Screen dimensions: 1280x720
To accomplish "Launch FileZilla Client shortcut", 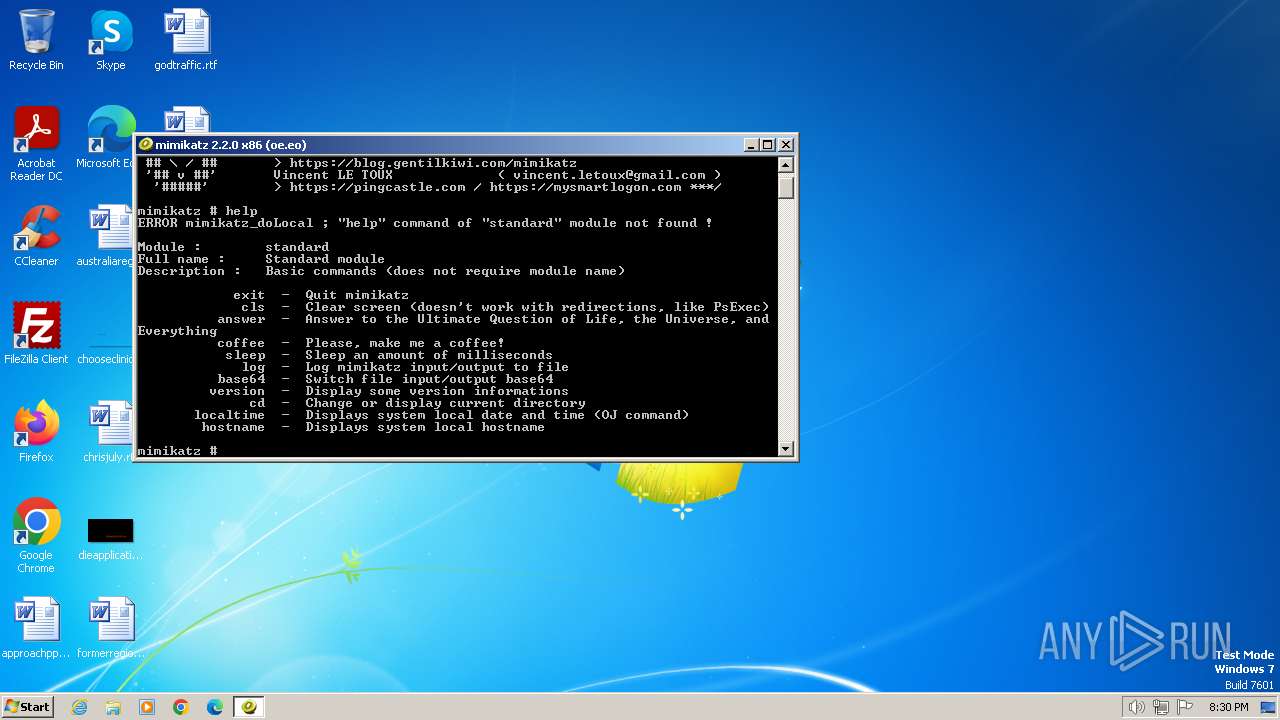I will (x=36, y=334).
